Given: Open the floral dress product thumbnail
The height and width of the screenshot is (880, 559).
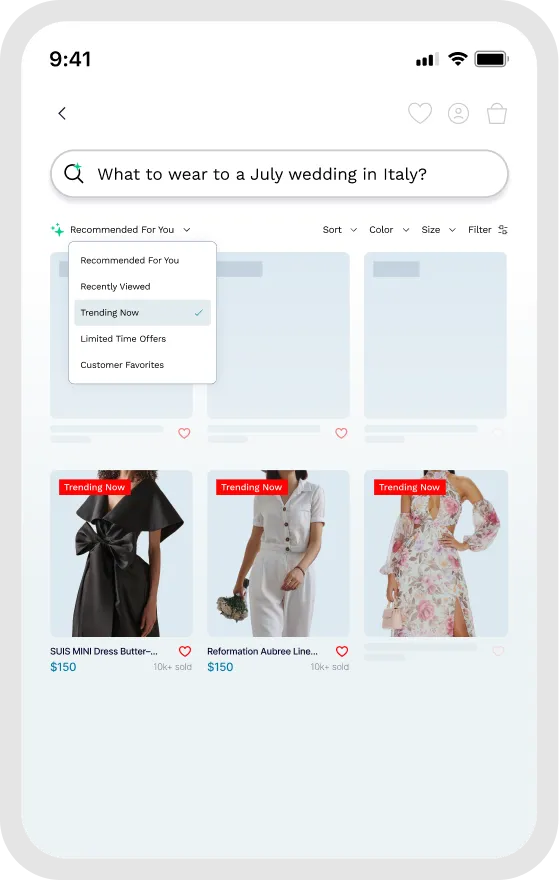Looking at the screenshot, I should coord(436,553).
